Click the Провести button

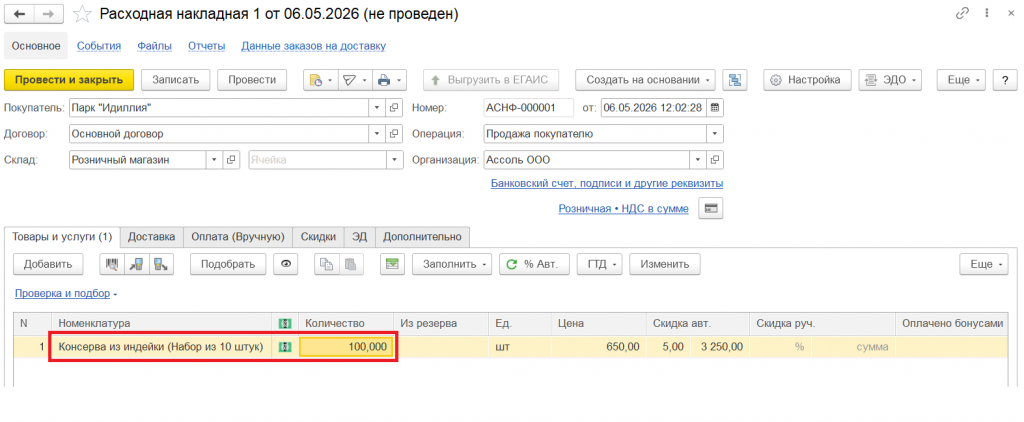click(252, 80)
